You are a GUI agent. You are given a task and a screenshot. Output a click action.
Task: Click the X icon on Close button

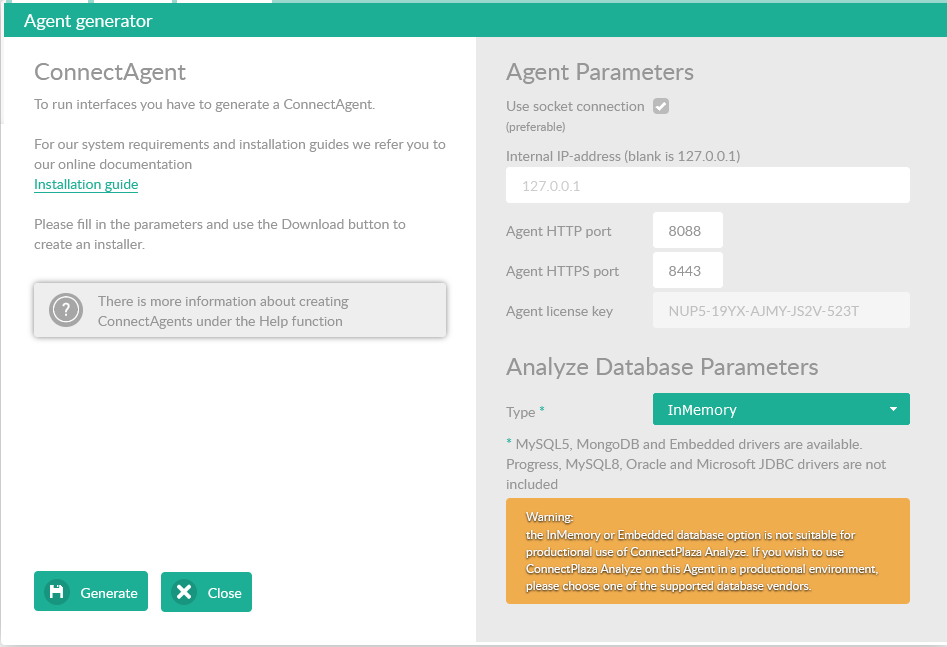pyautogui.click(x=184, y=591)
